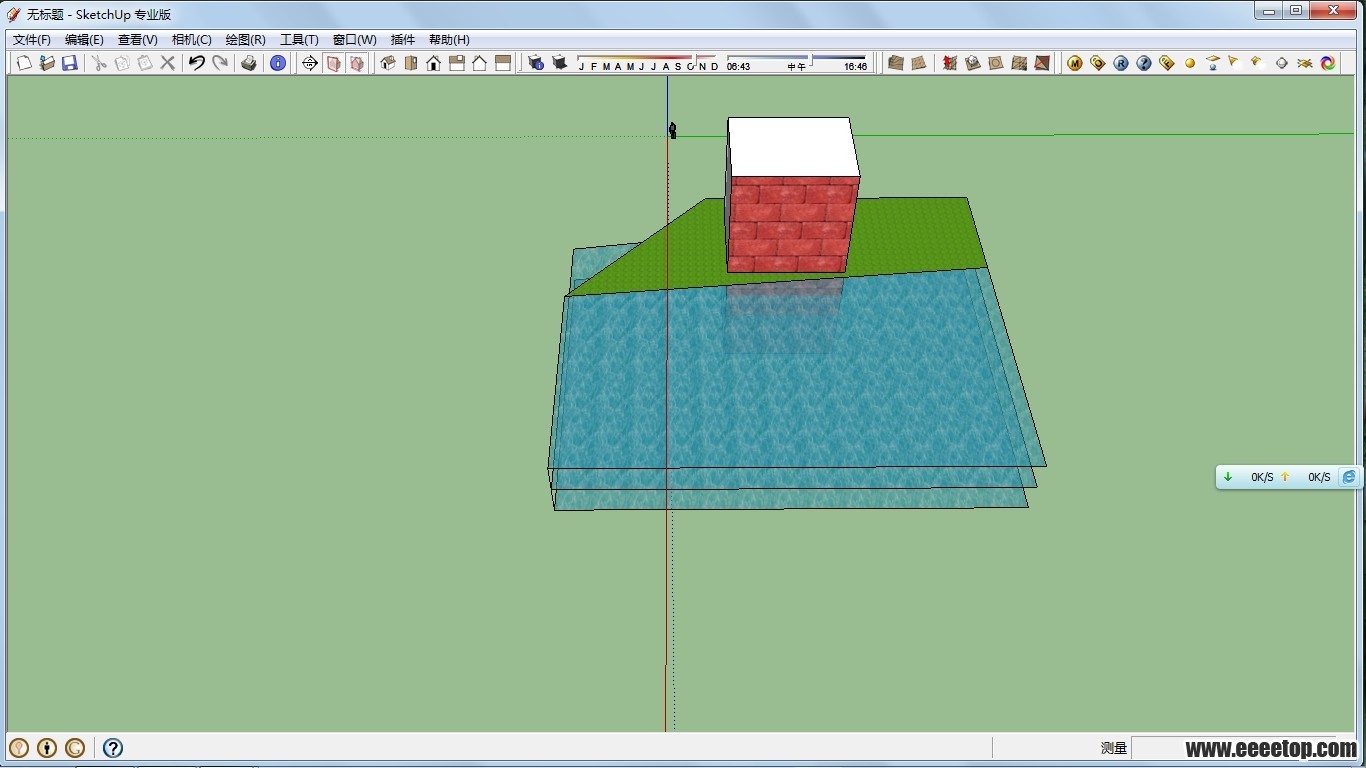Open the 绘图(R) menu
Viewport: 1366px width, 768px height.
point(246,40)
